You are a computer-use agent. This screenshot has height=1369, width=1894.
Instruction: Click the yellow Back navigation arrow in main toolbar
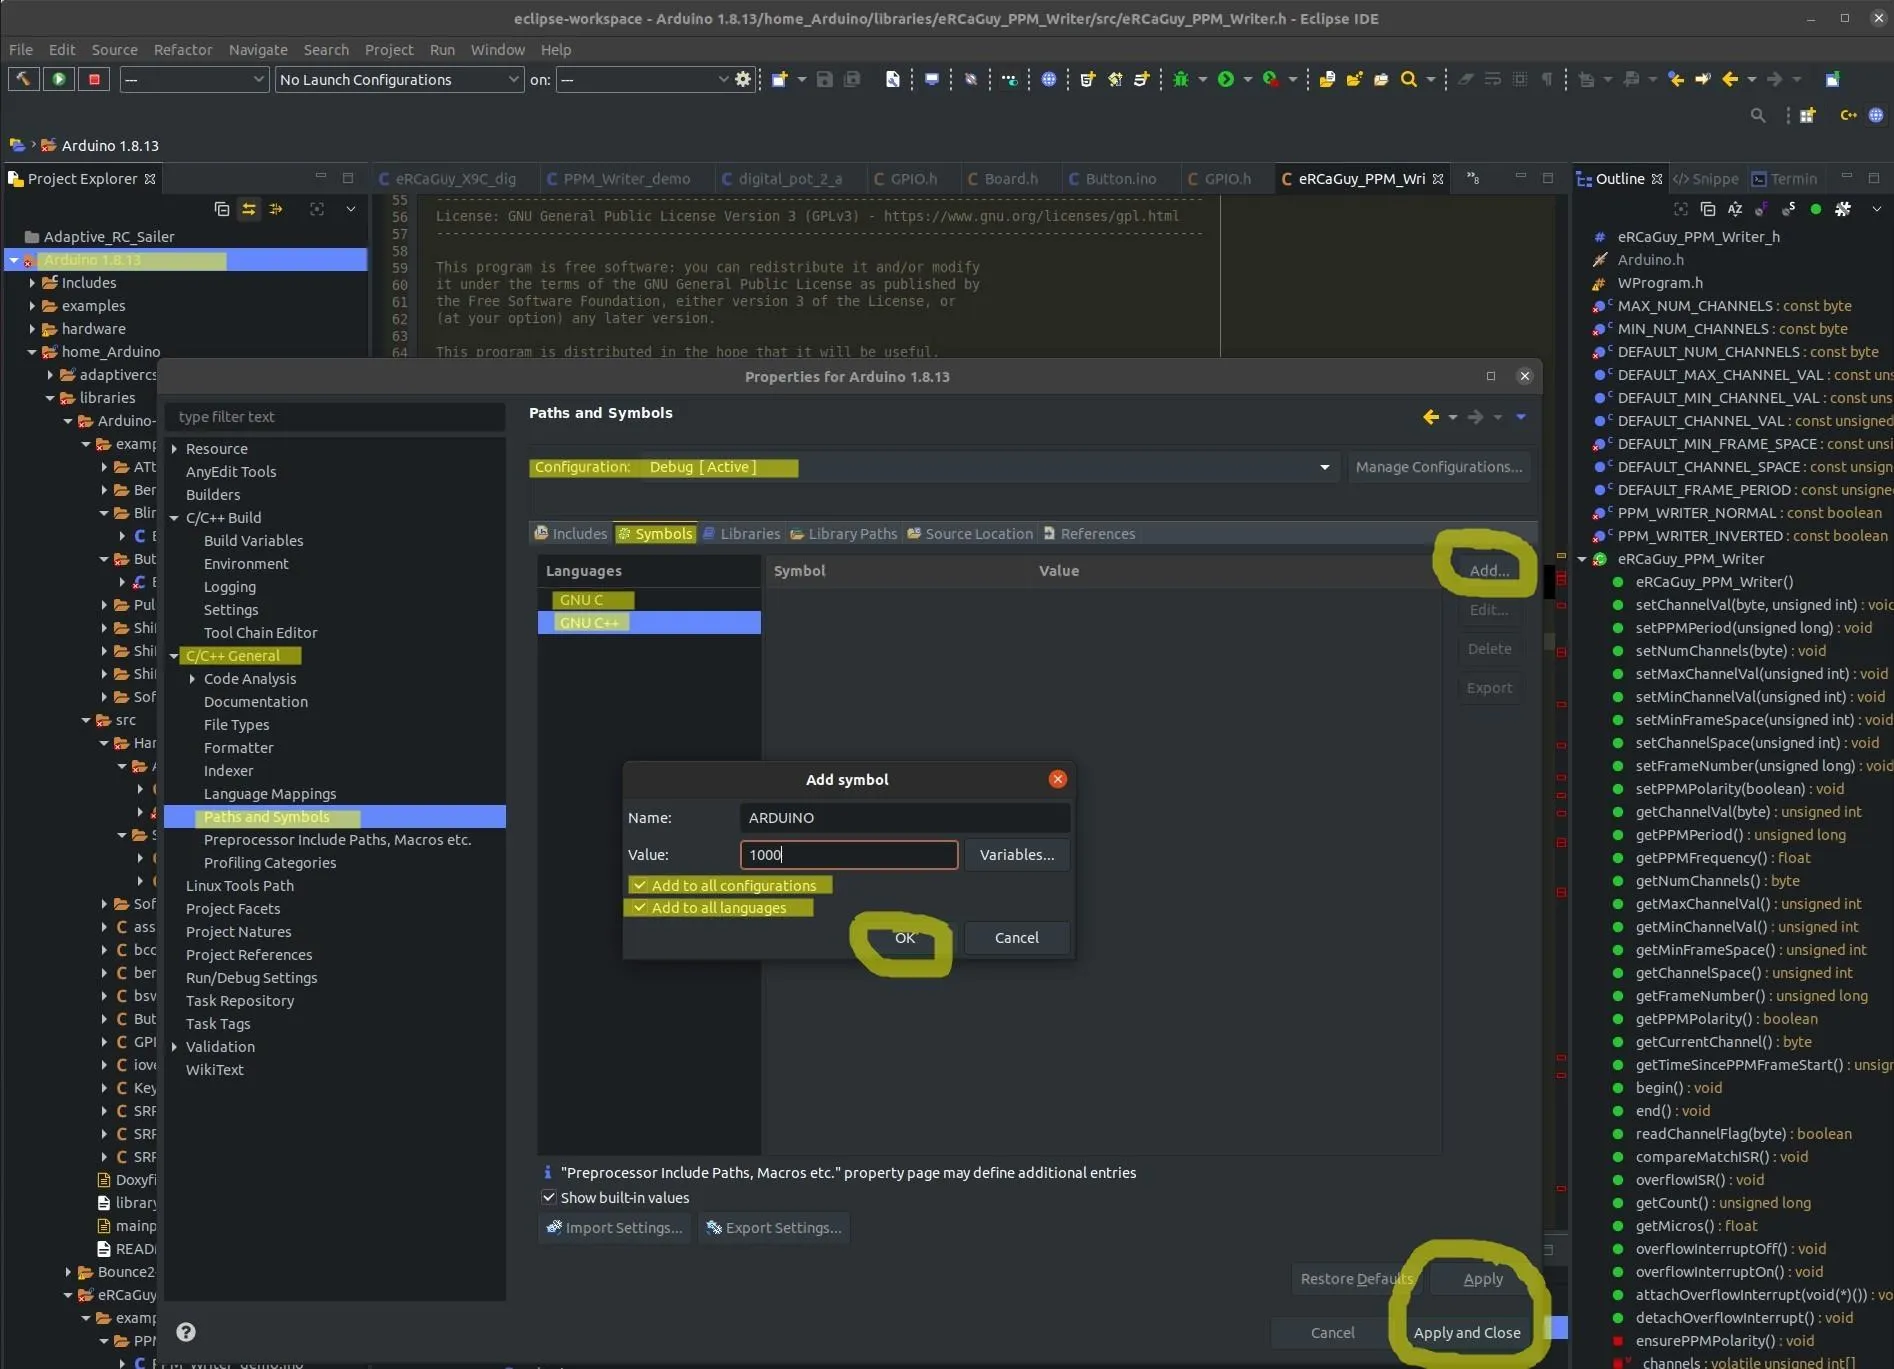(1730, 79)
